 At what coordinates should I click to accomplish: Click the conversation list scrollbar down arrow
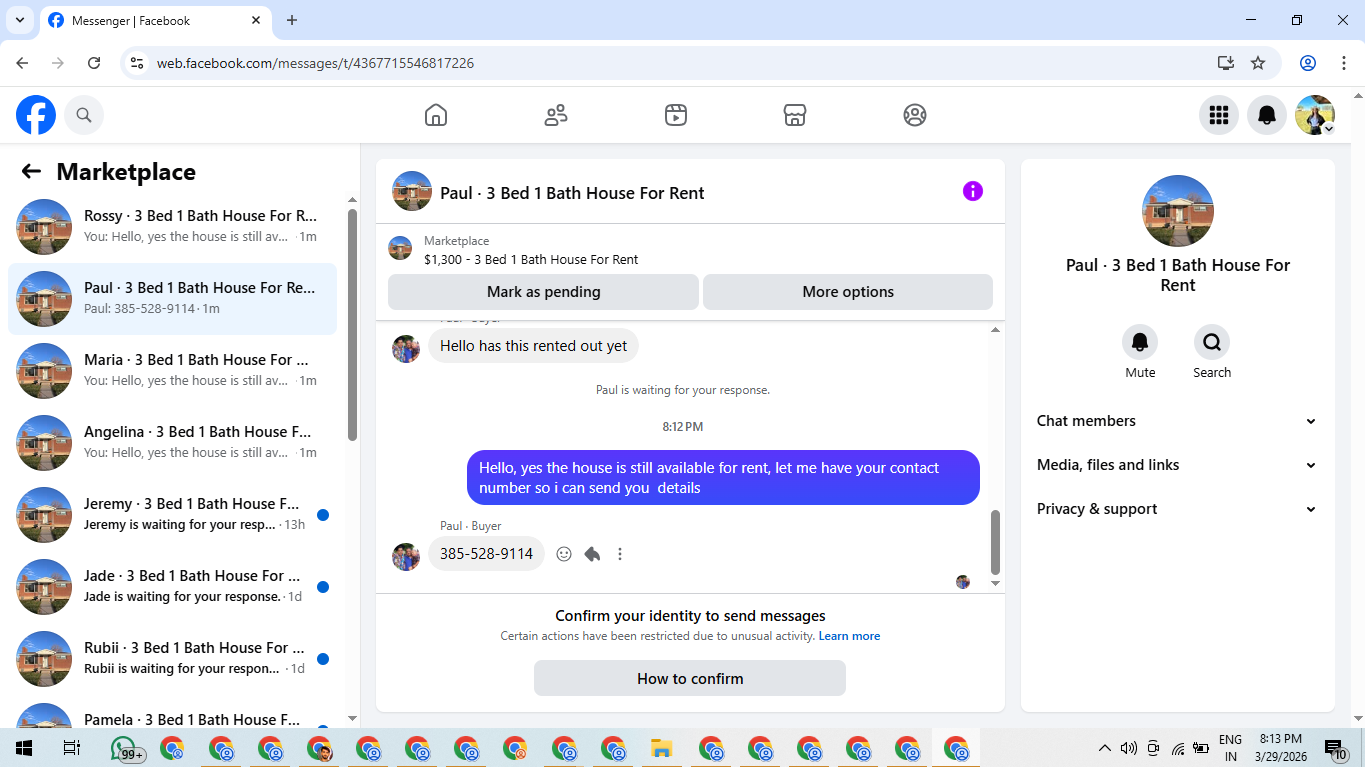(352, 718)
